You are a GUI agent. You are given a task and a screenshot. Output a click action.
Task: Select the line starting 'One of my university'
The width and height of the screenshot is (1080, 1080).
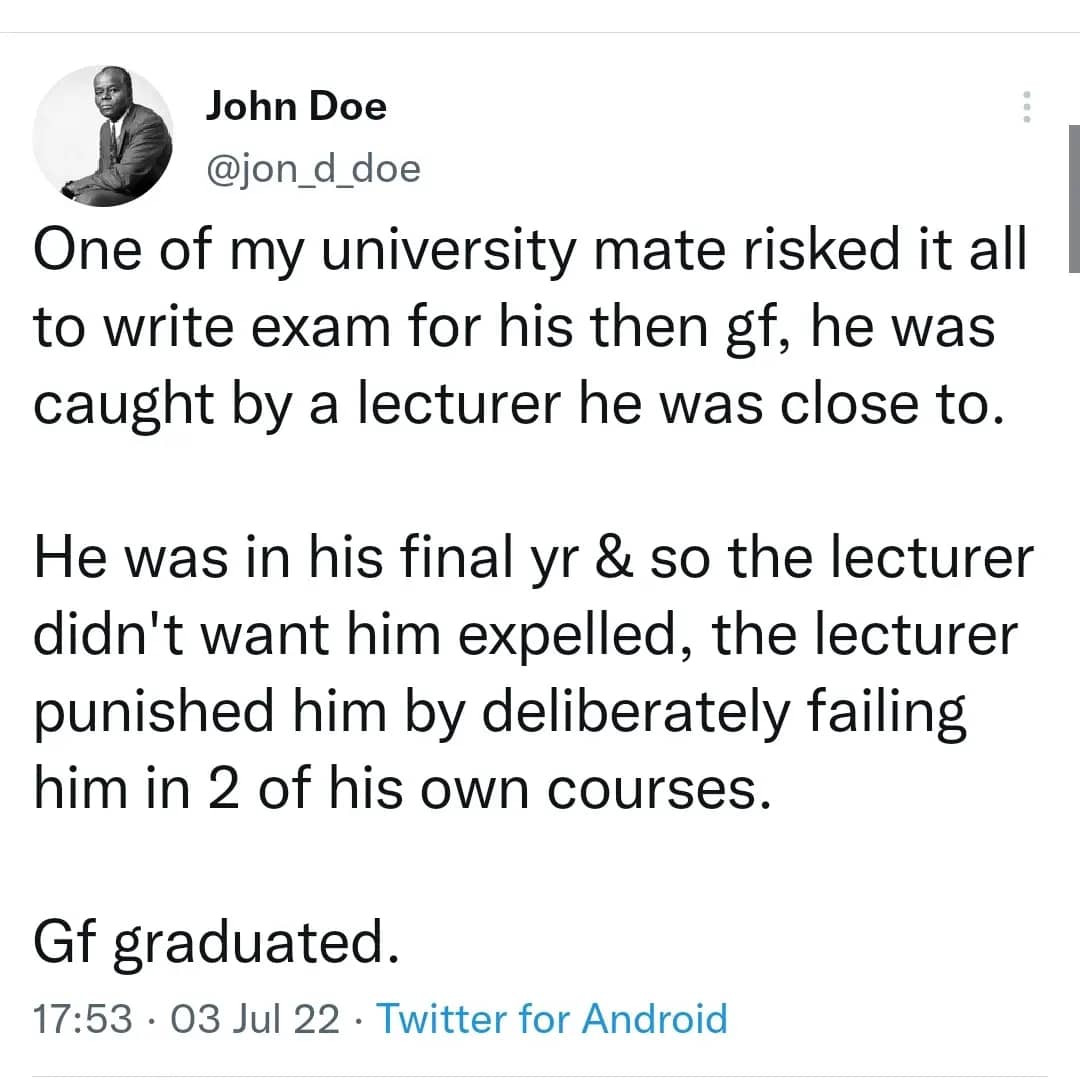coord(530,250)
